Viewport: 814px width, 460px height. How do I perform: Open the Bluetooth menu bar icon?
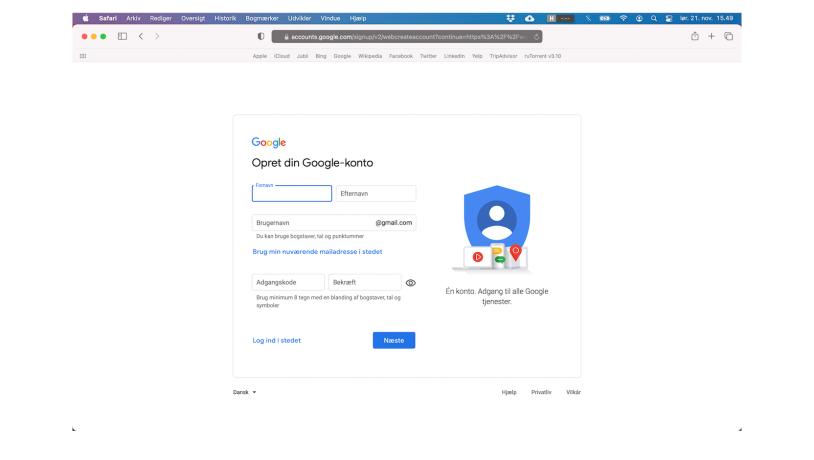(588, 18)
